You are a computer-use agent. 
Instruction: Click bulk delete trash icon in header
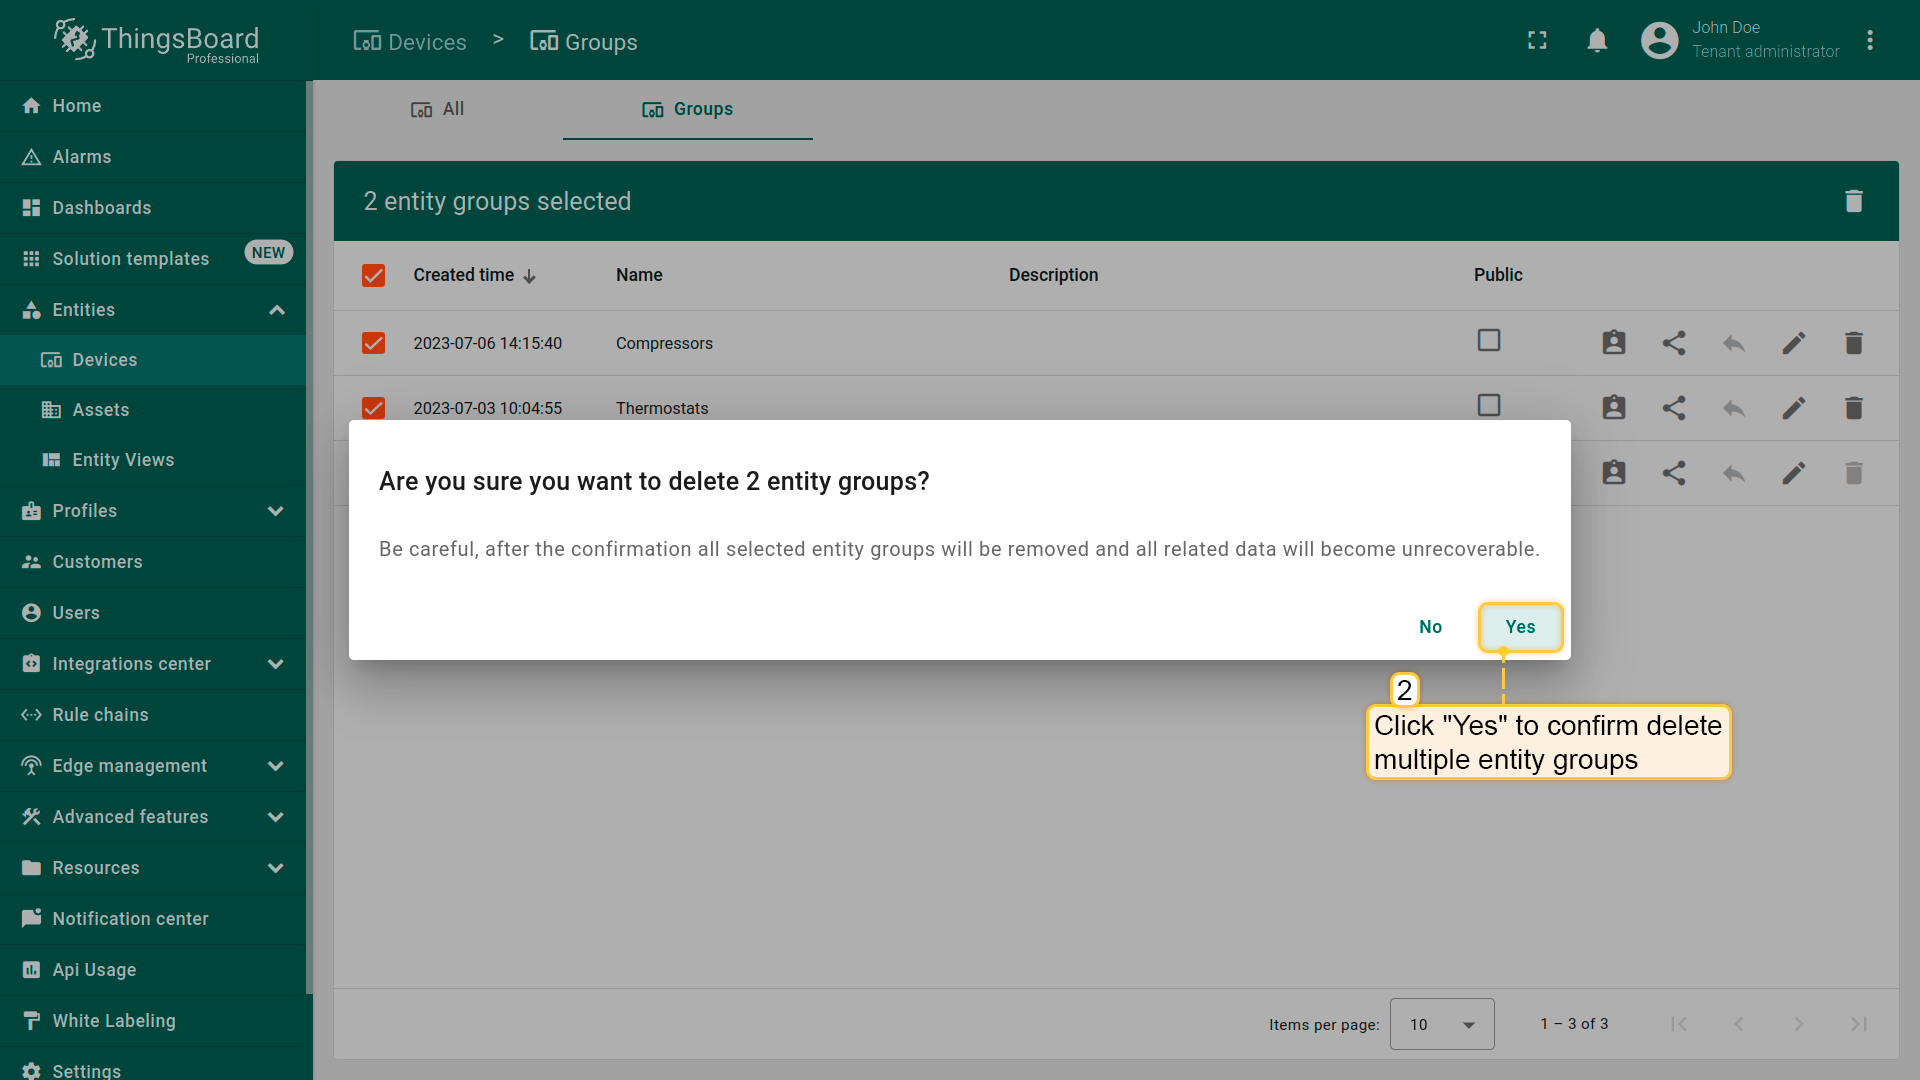pyautogui.click(x=1853, y=201)
